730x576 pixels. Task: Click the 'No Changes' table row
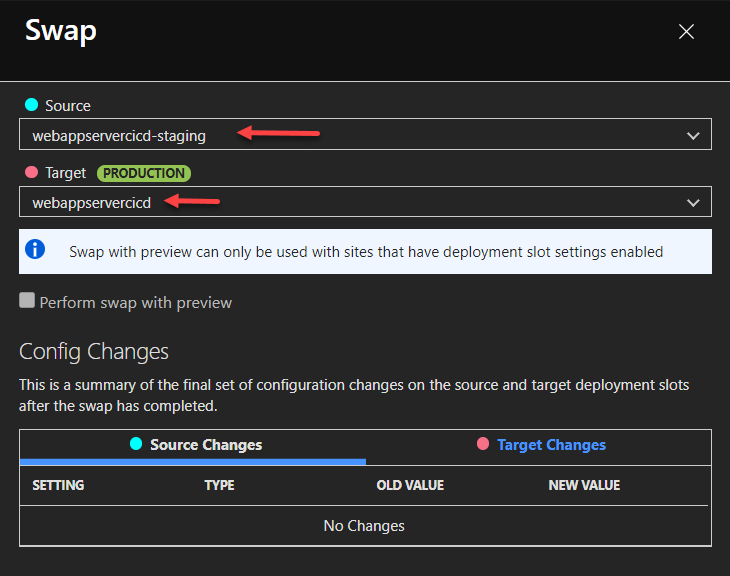click(364, 525)
